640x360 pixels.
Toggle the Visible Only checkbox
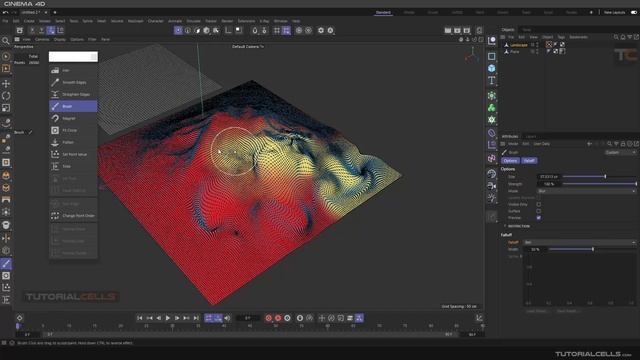(539, 204)
